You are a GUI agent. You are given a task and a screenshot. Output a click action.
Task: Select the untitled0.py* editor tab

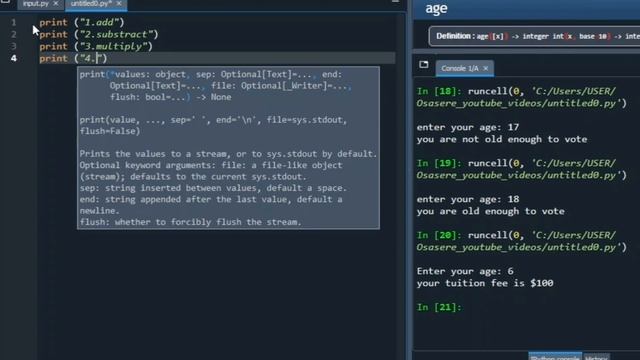[x=91, y=4]
